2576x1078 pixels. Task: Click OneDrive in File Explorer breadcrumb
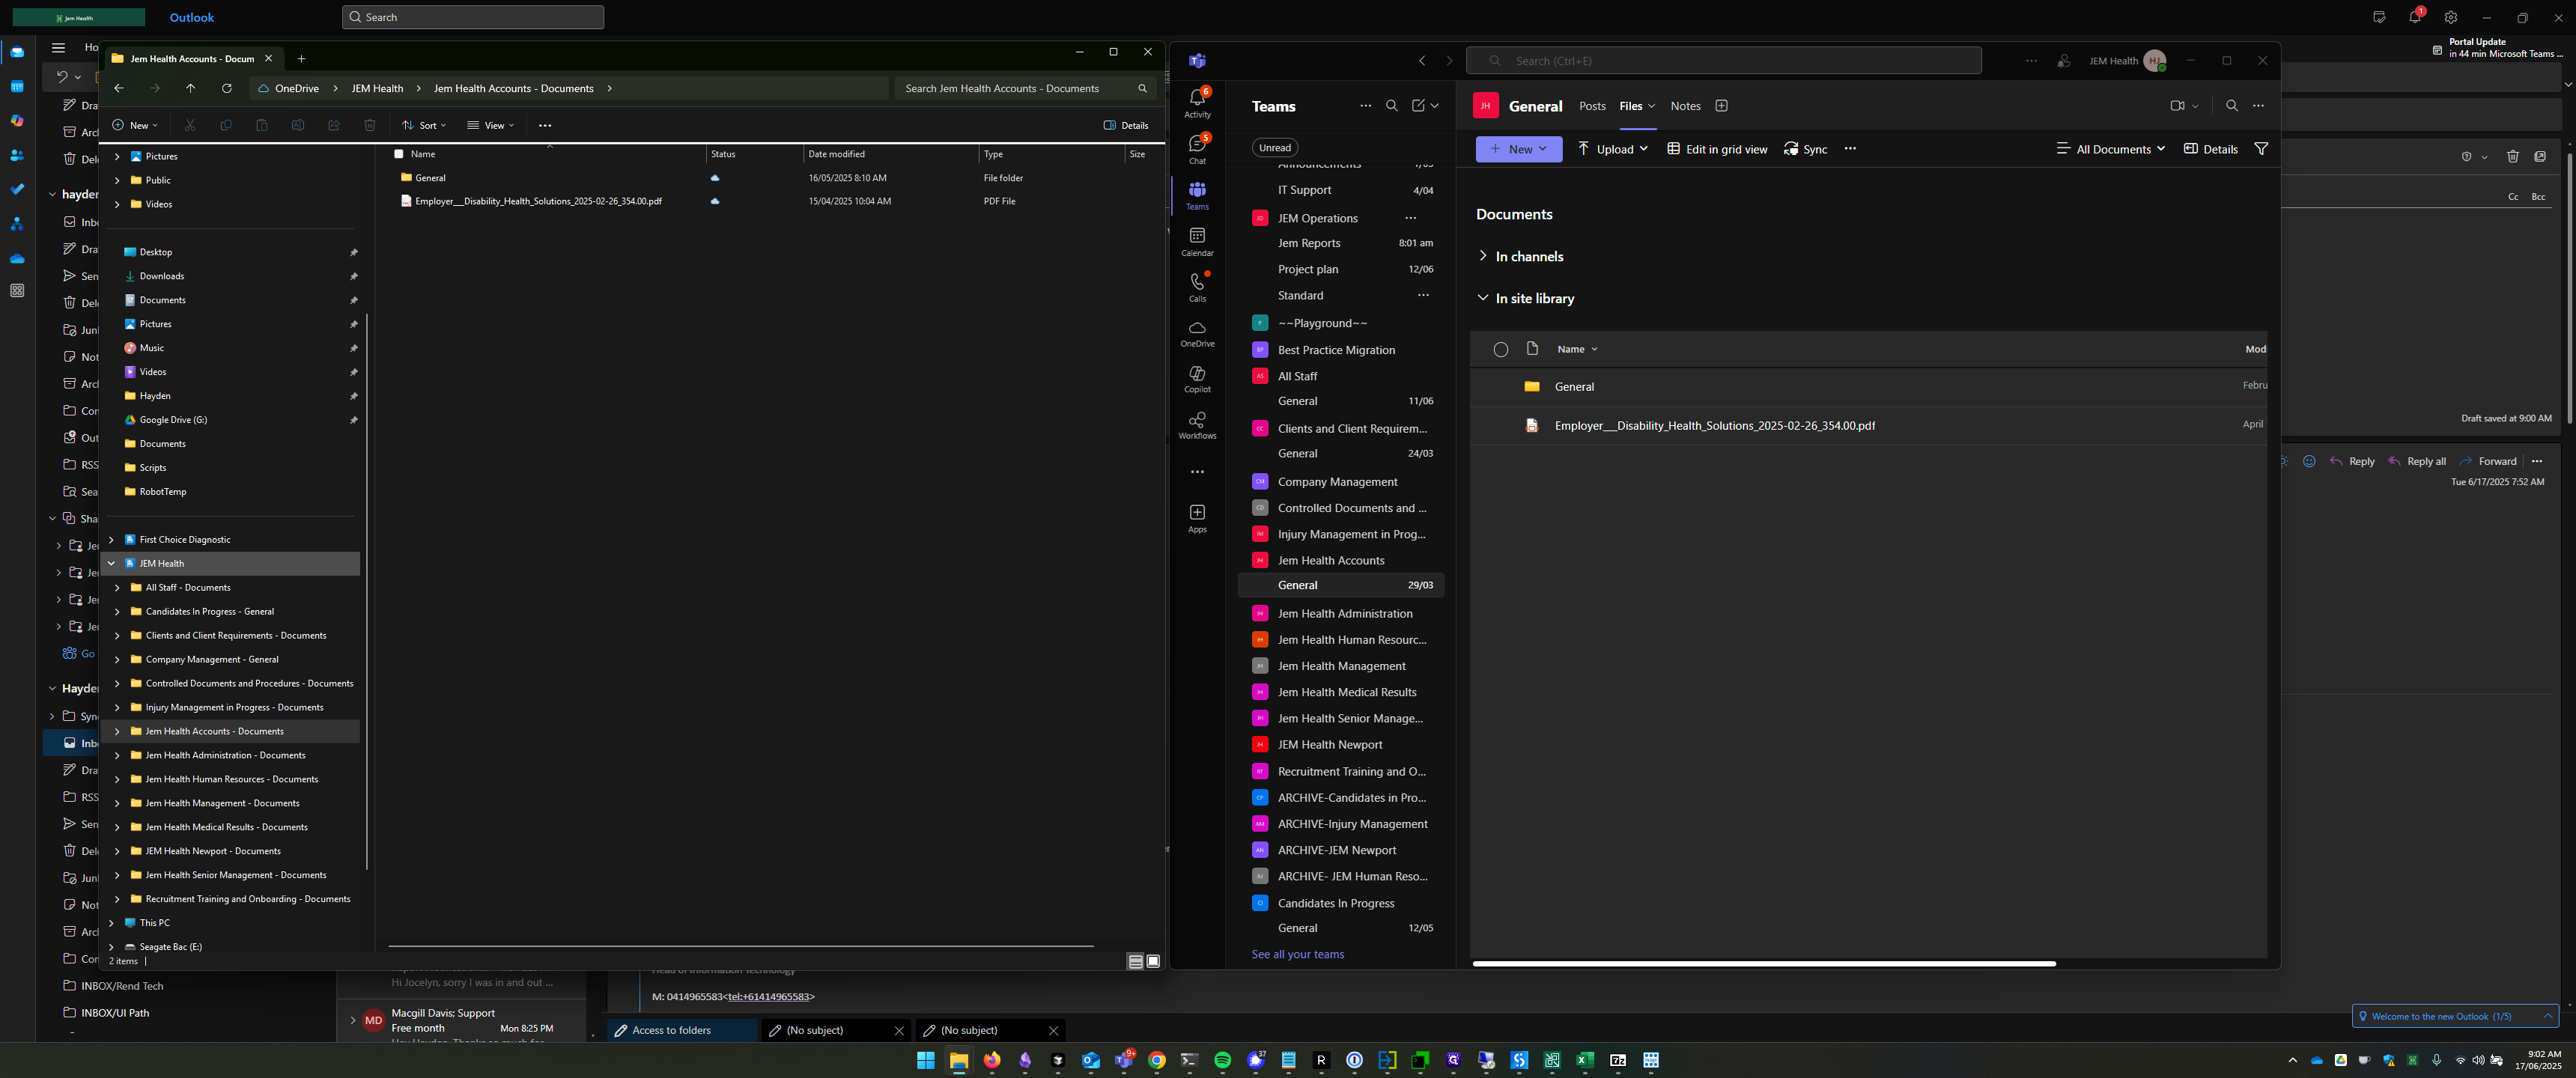[x=297, y=89]
